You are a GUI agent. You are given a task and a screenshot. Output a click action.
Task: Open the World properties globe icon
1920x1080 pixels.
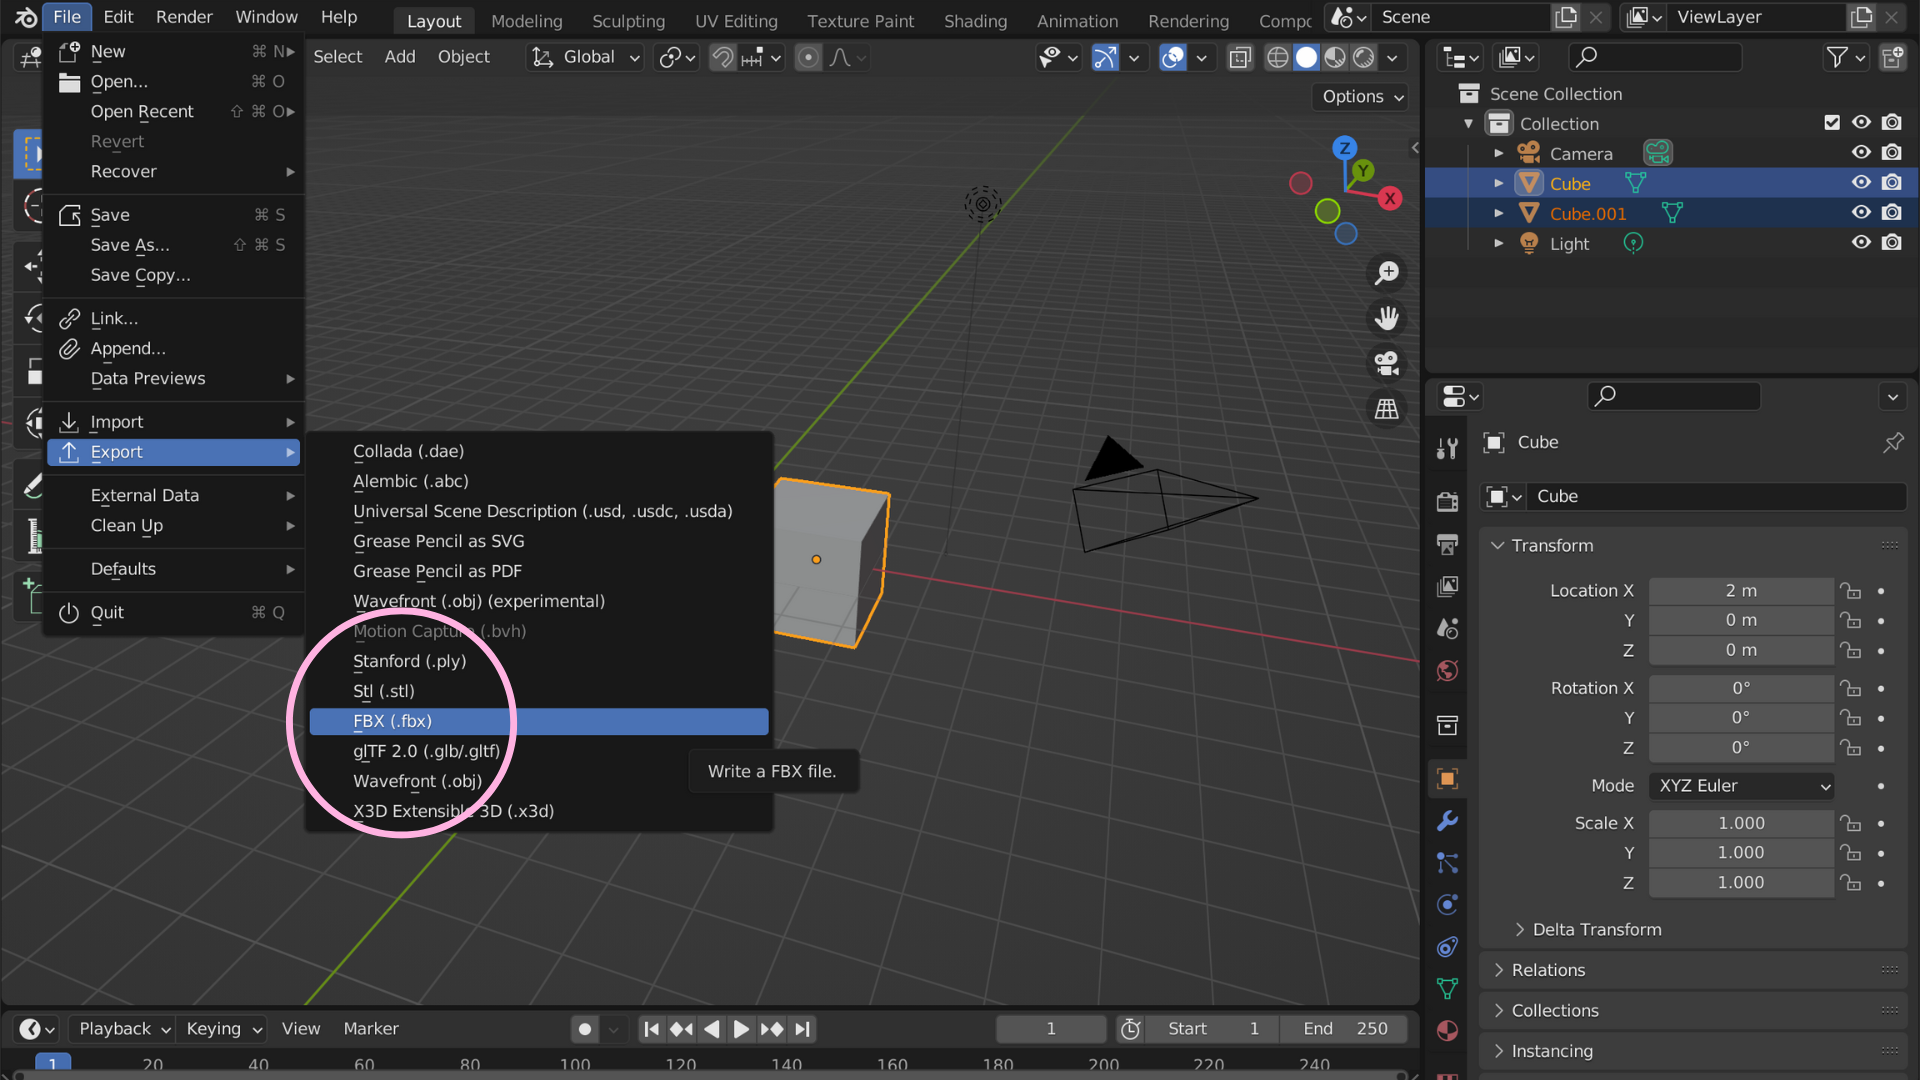point(1447,671)
